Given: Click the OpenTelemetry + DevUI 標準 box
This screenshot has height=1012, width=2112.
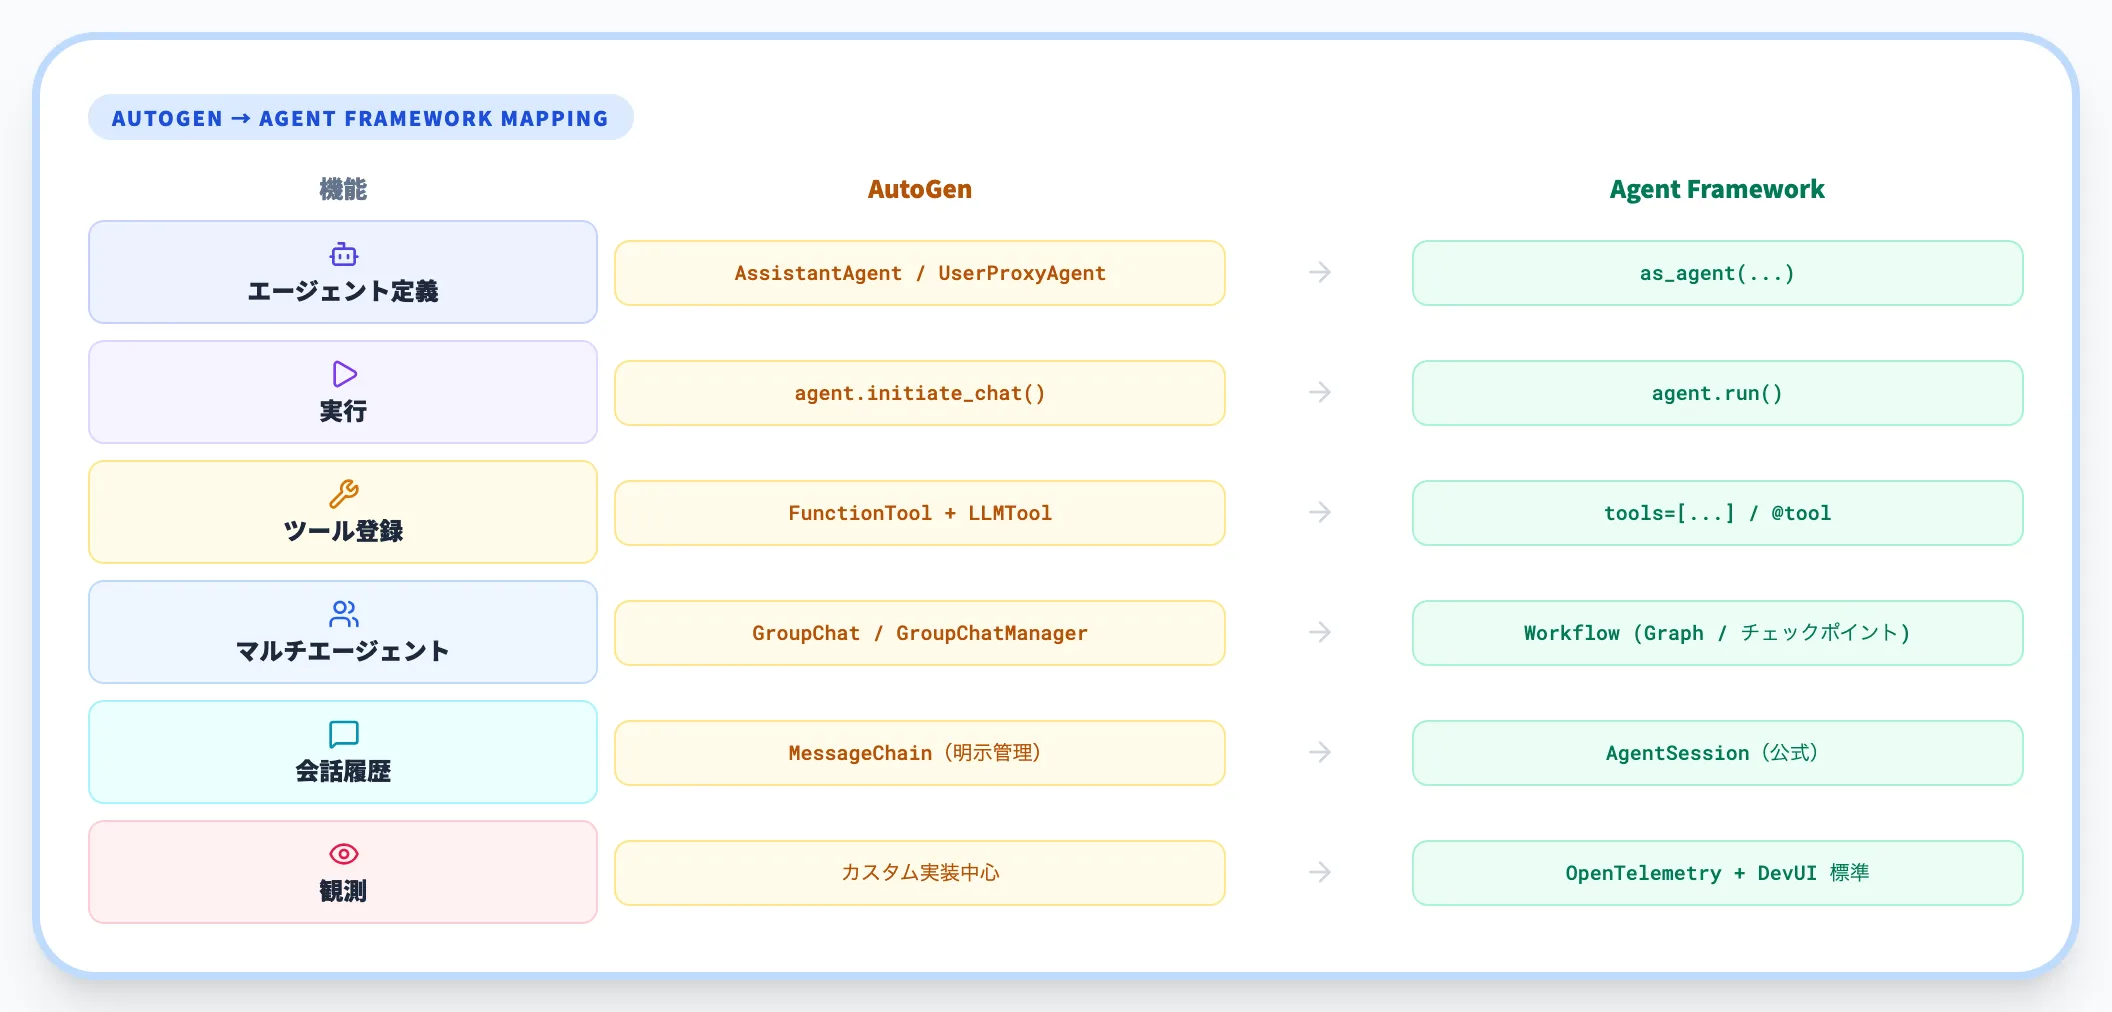Looking at the screenshot, I should [1718, 873].
